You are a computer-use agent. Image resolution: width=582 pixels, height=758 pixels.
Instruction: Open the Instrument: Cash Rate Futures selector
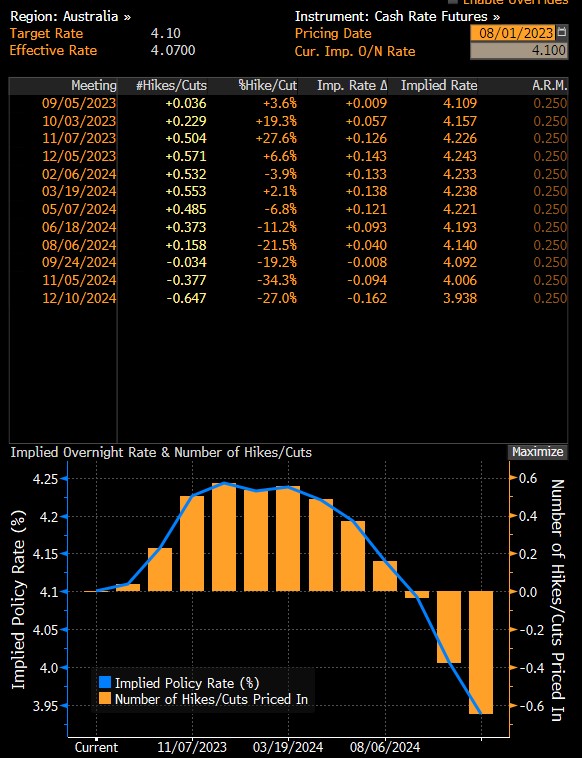tap(397, 16)
